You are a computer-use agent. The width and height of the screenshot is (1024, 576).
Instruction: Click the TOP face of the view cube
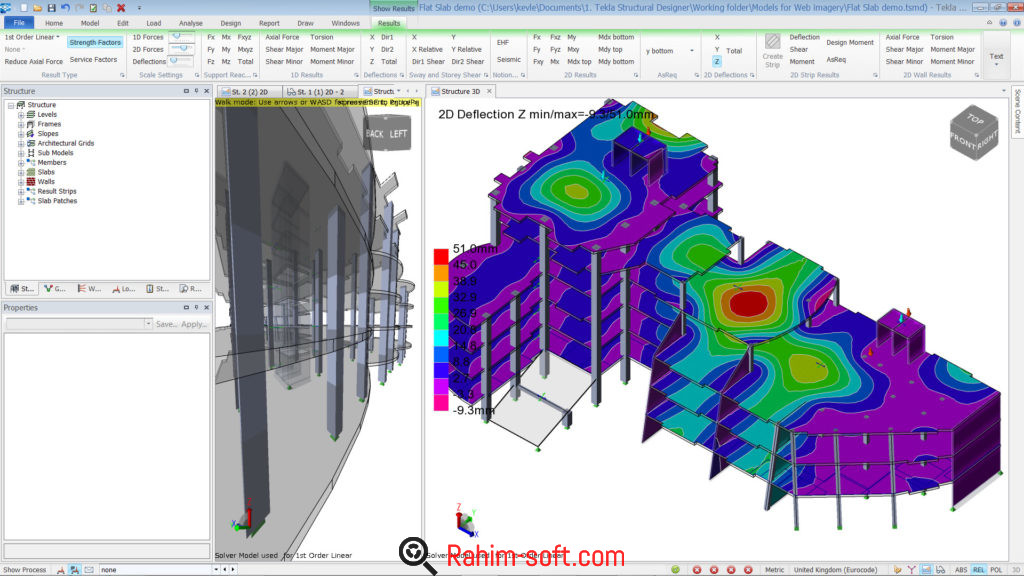tap(976, 119)
